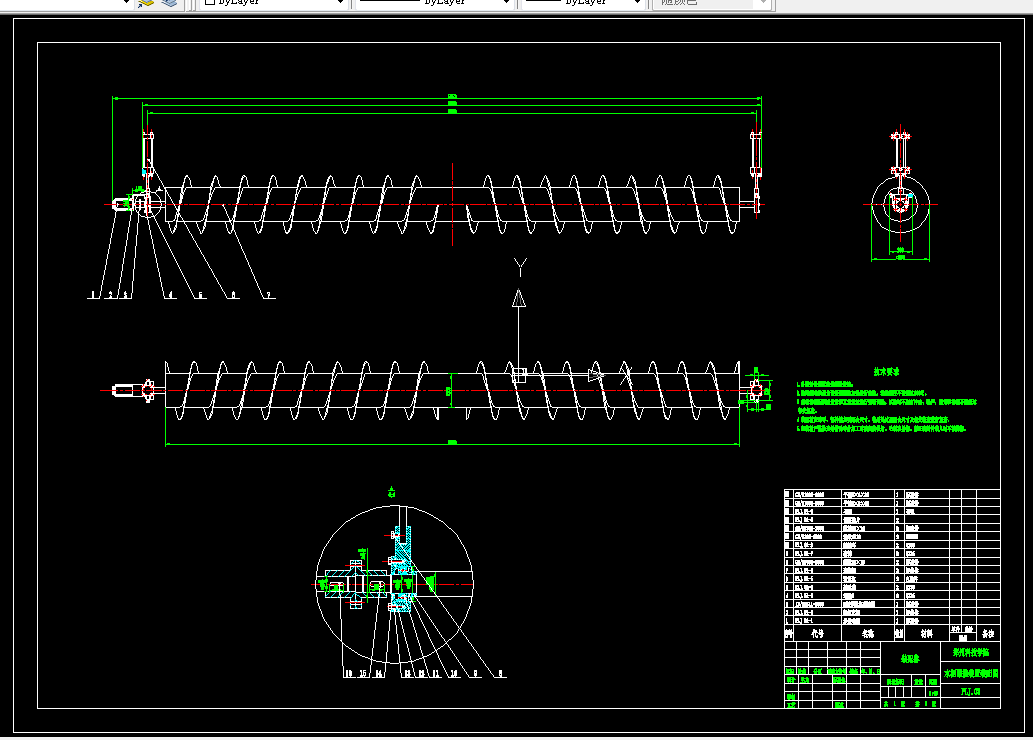Viewport: 1033px width, 740px height.
Task: Open the Layer States Manager icon
Action: 170,3
